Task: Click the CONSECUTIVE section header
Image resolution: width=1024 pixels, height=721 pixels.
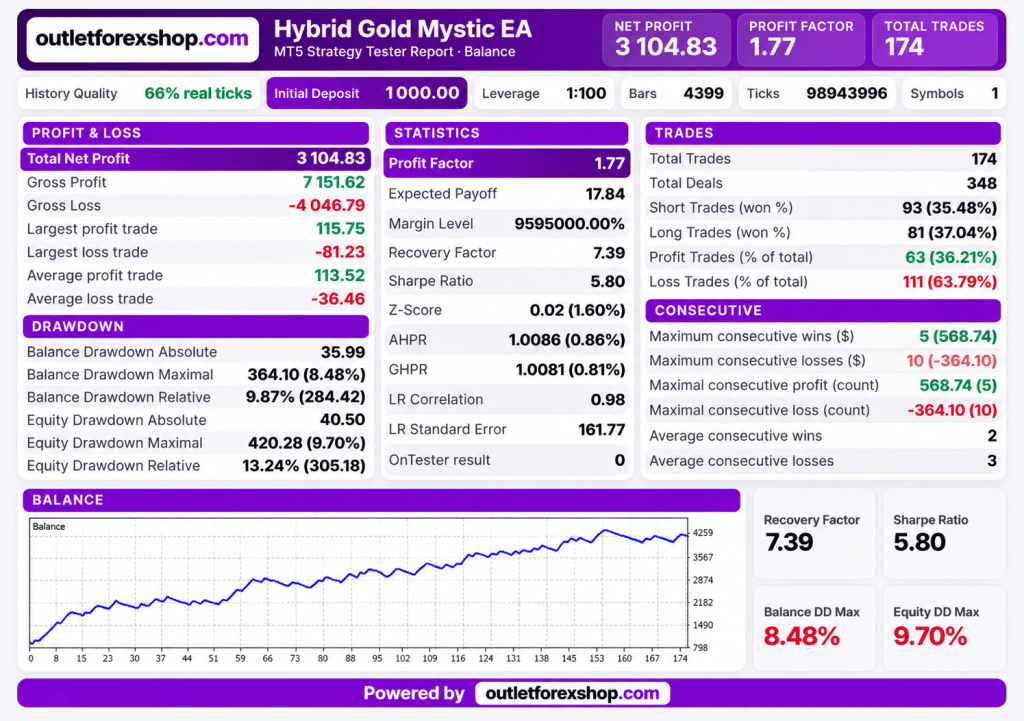Action: pyautogui.click(x=823, y=311)
